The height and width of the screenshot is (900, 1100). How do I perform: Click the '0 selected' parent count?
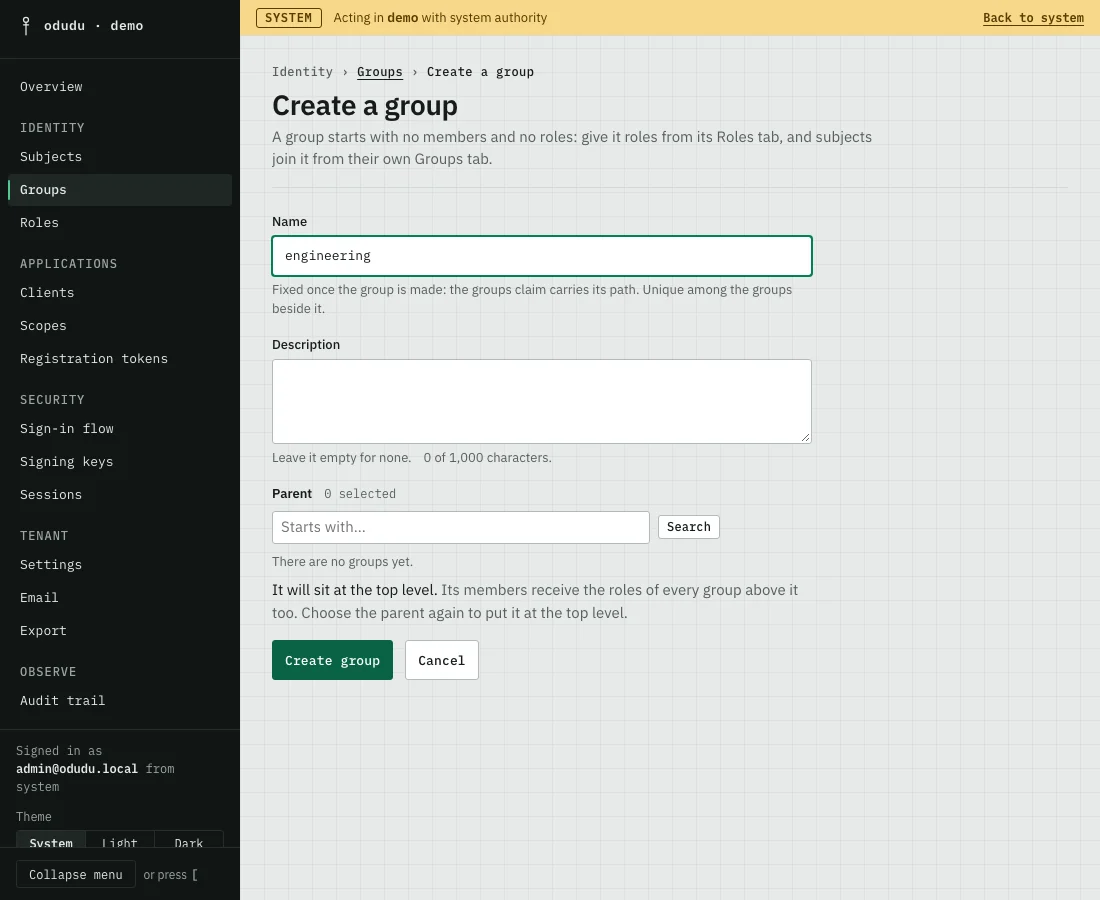pos(360,494)
